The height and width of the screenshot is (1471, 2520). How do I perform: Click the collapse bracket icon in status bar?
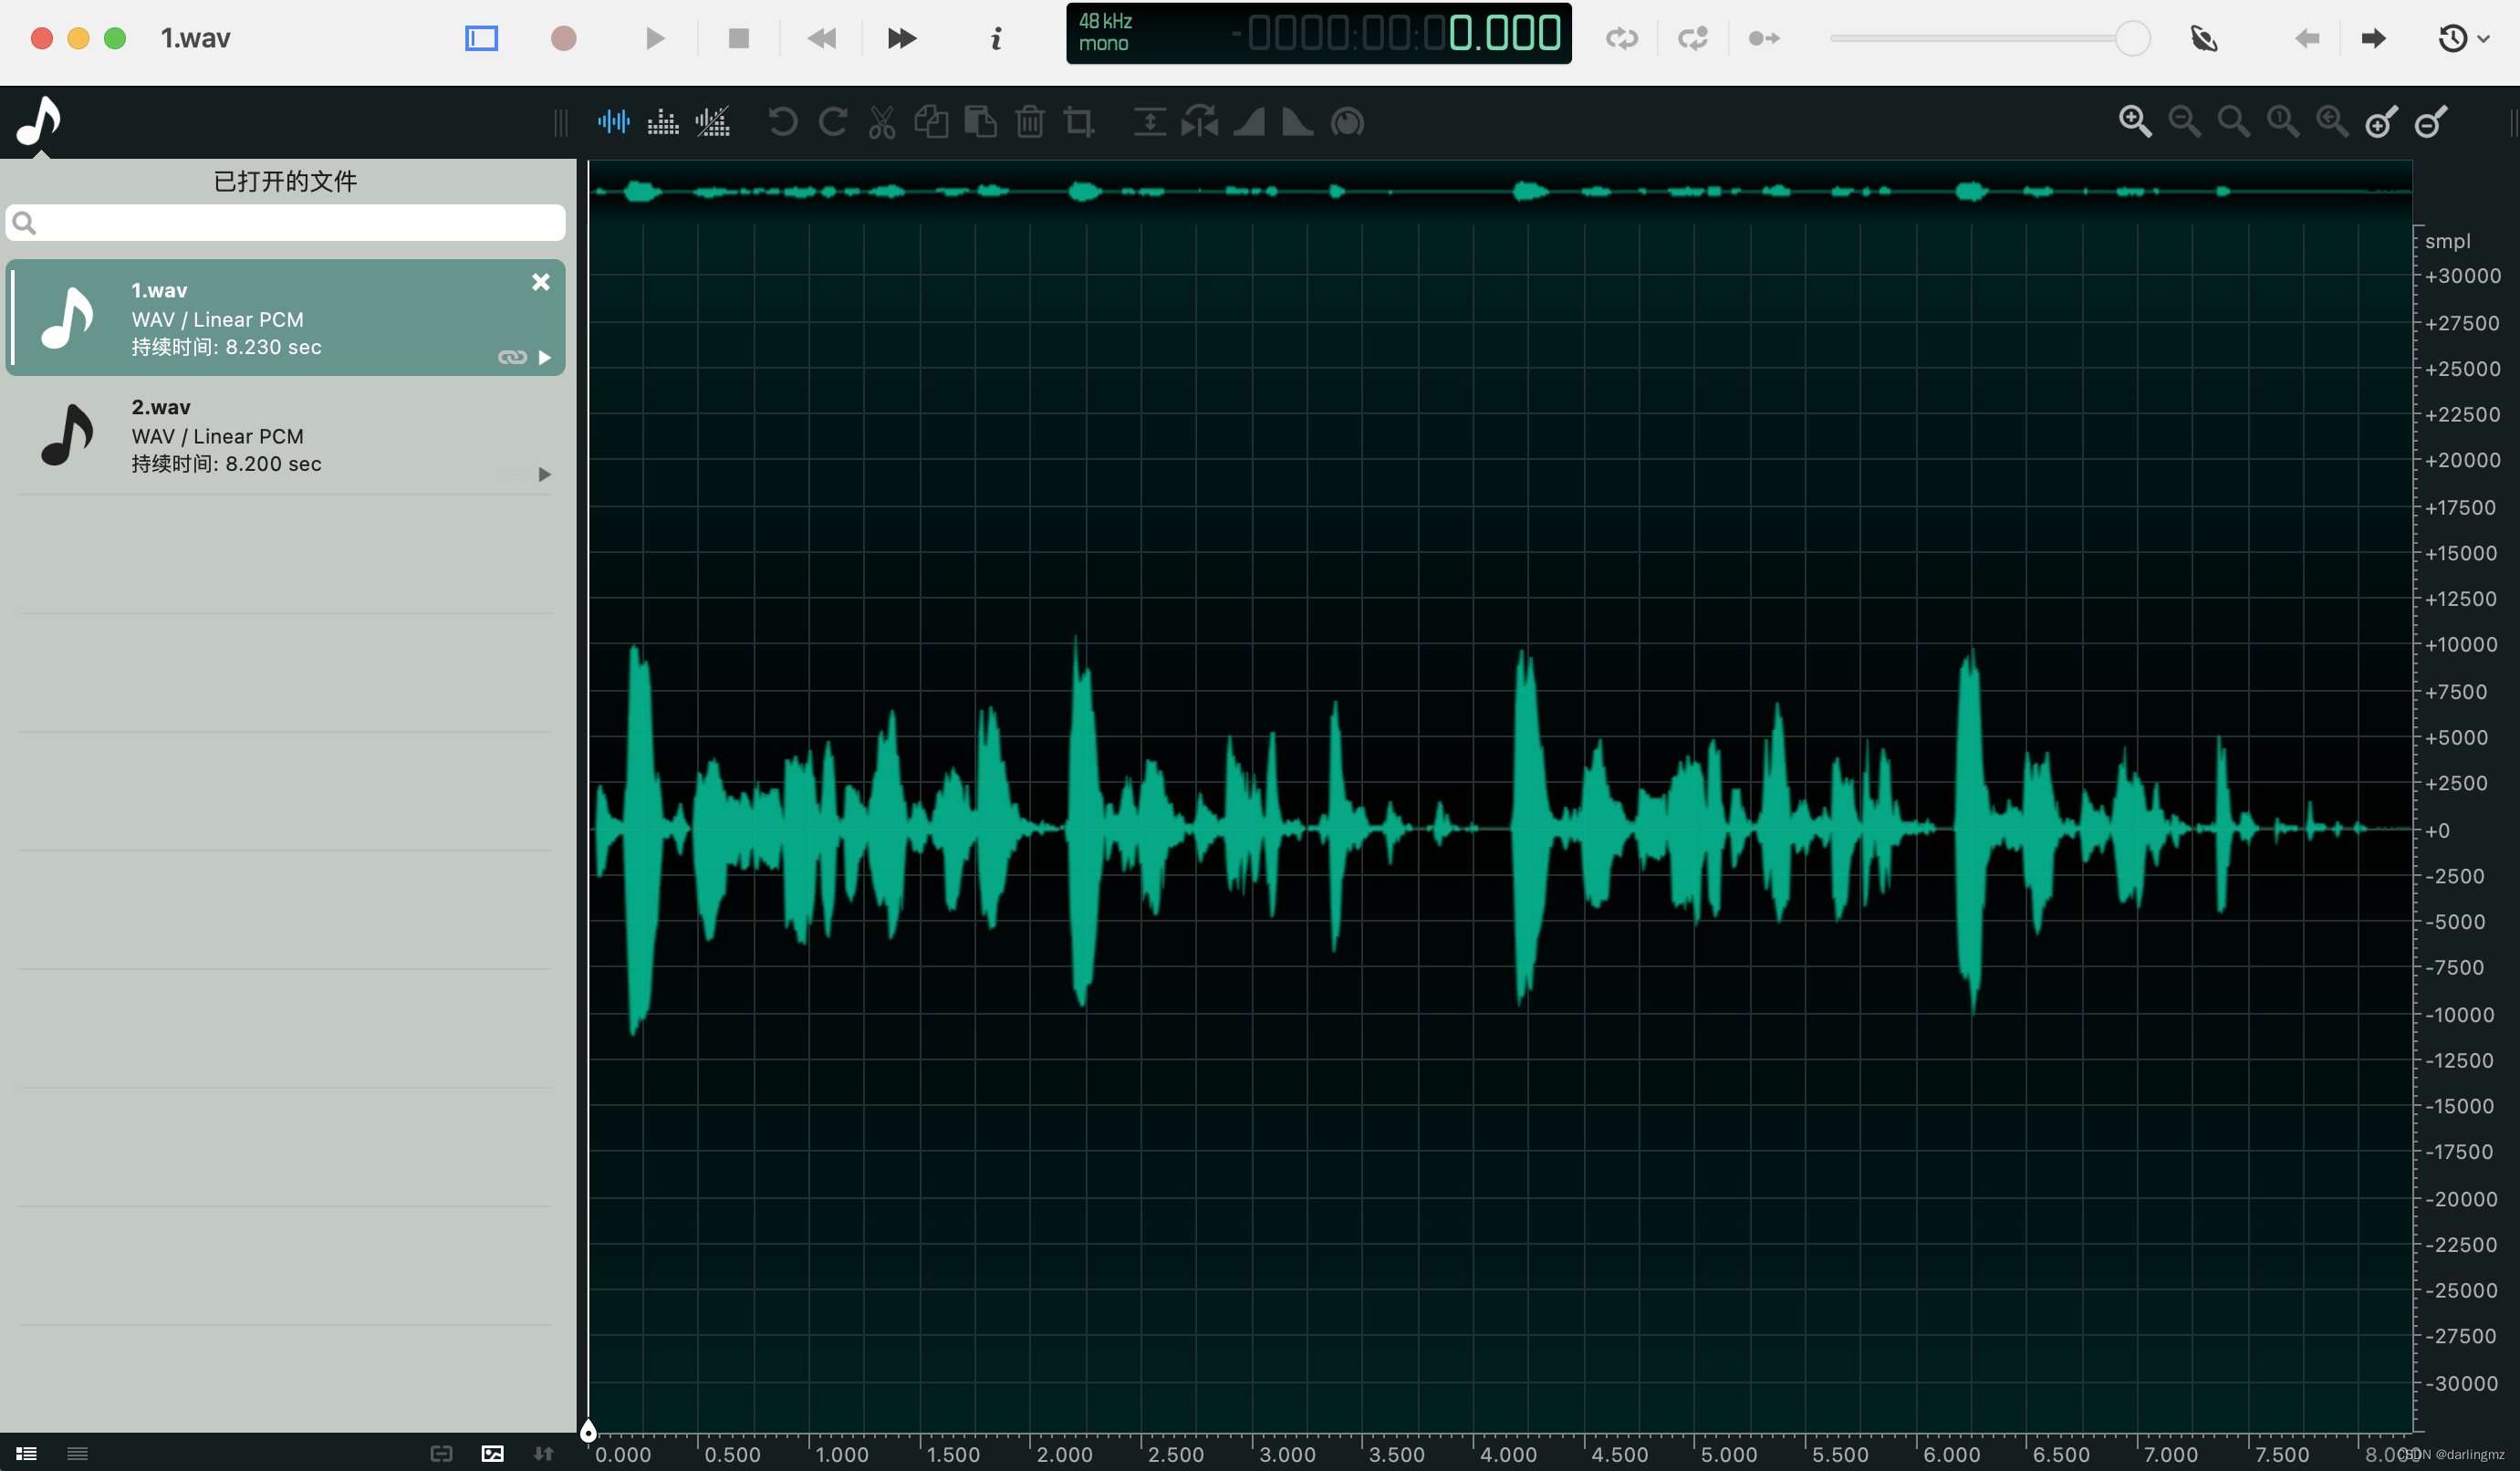[x=442, y=1453]
